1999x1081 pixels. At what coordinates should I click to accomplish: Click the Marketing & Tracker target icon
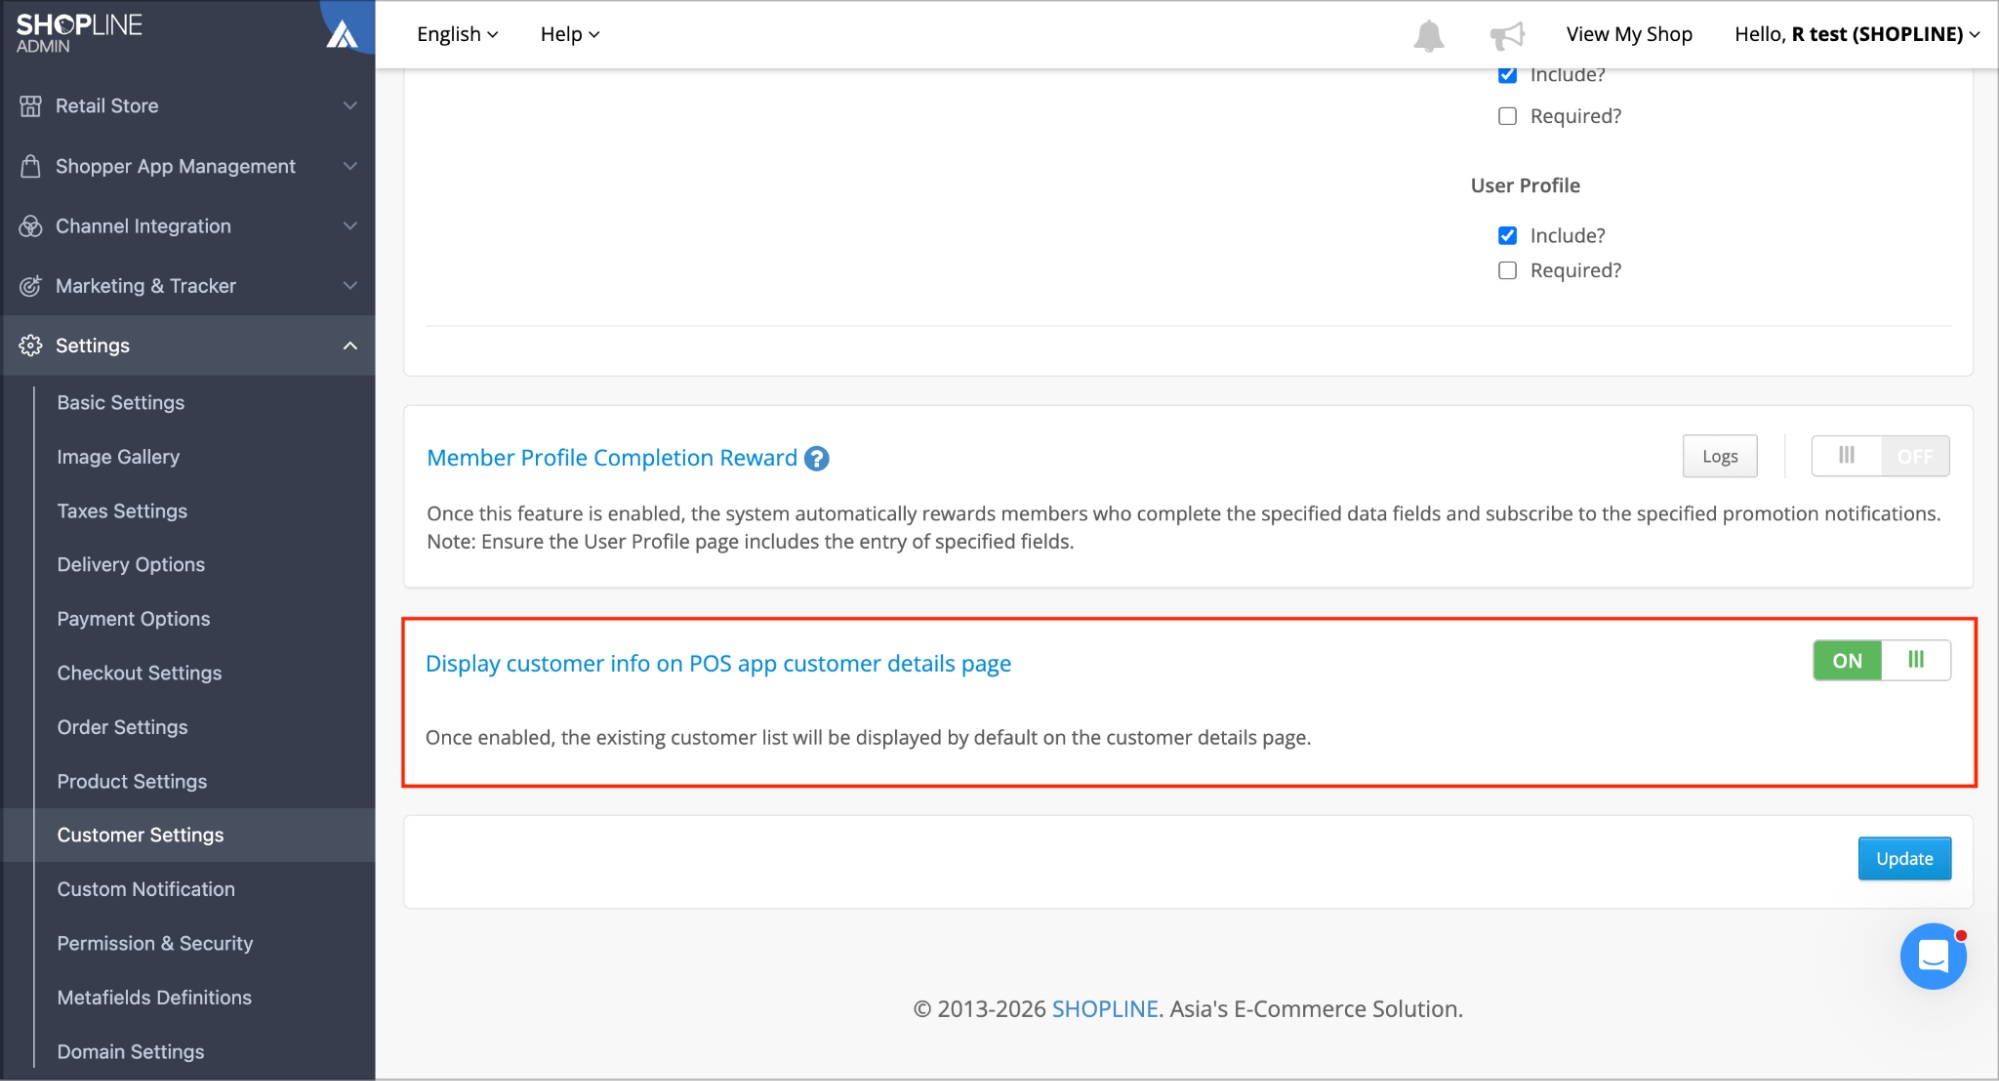tap(31, 286)
